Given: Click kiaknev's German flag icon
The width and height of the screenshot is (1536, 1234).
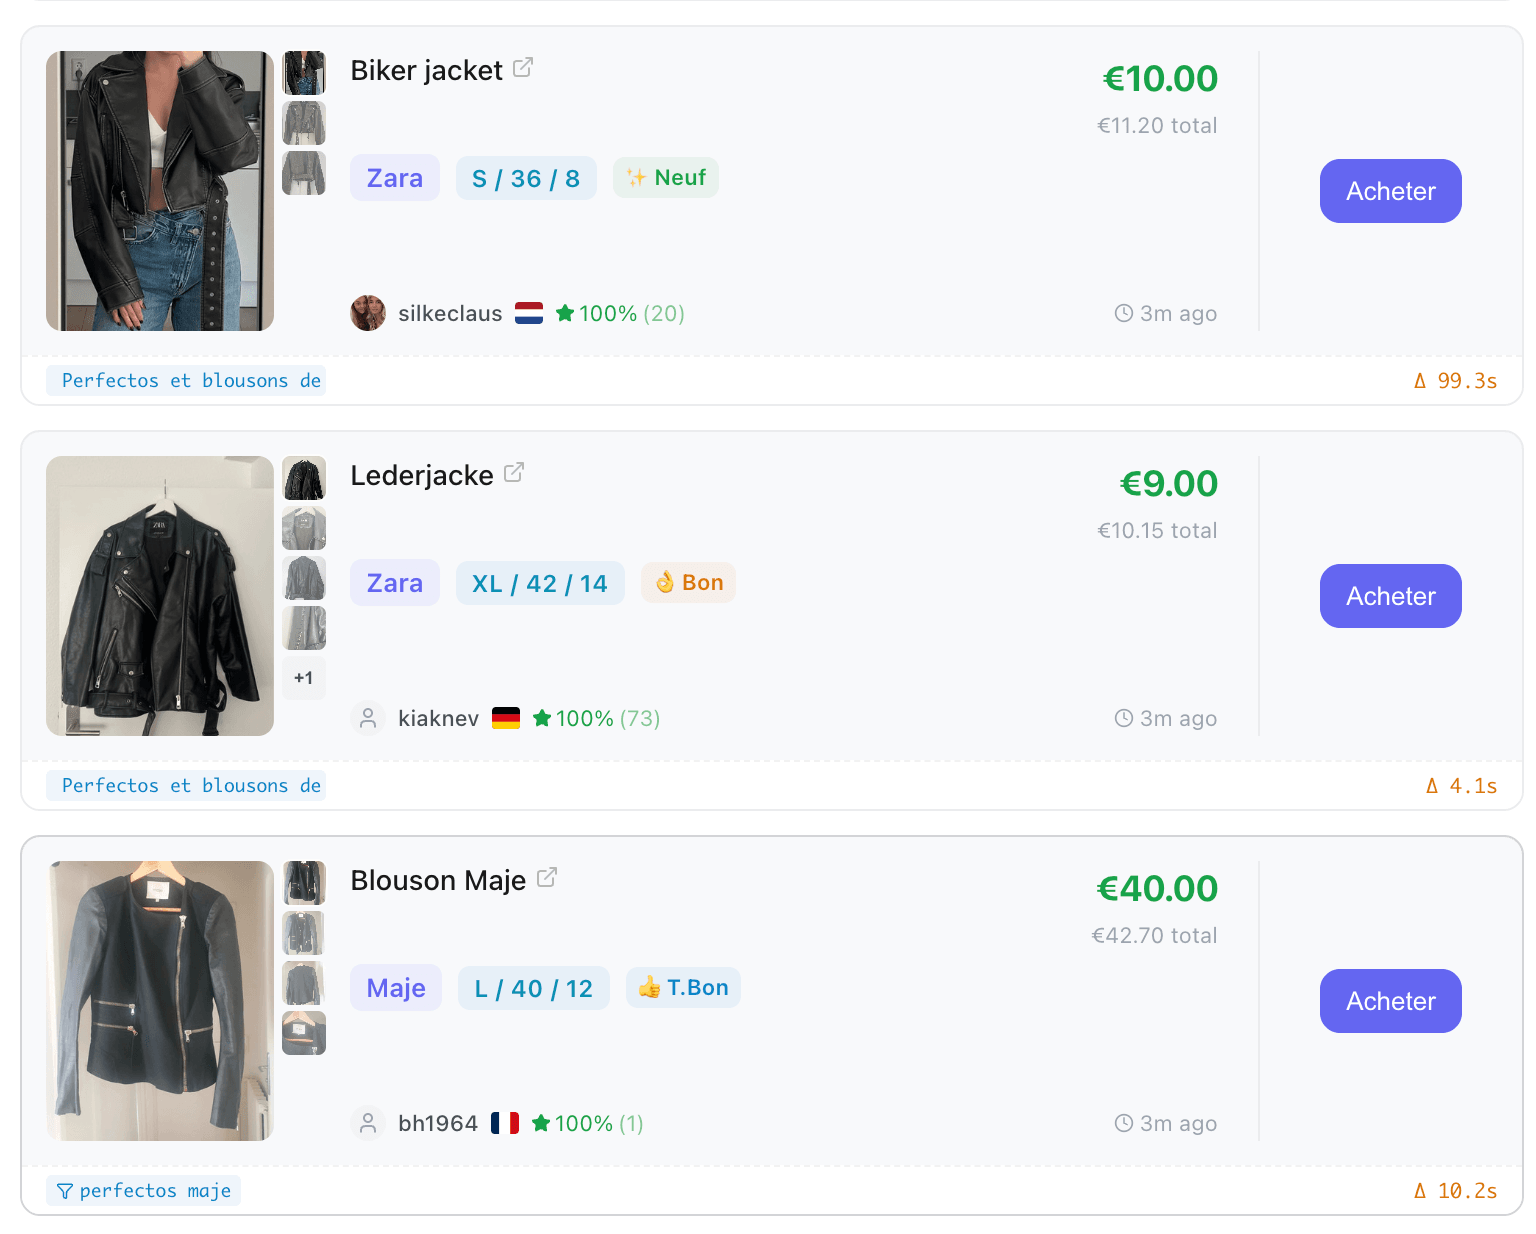Looking at the screenshot, I should pos(507,718).
